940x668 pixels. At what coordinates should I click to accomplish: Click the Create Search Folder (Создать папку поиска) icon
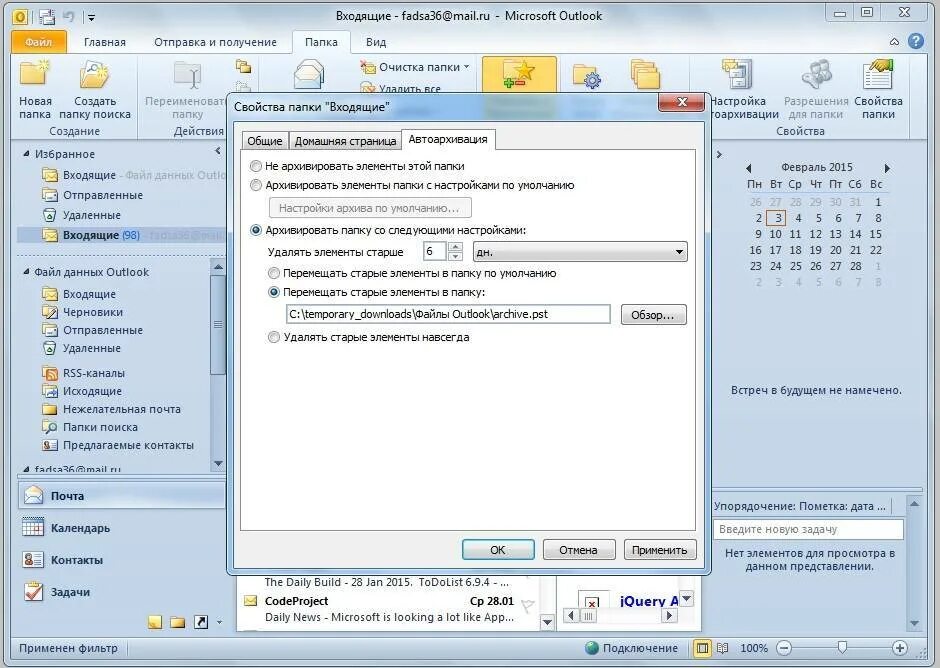(x=94, y=75)
